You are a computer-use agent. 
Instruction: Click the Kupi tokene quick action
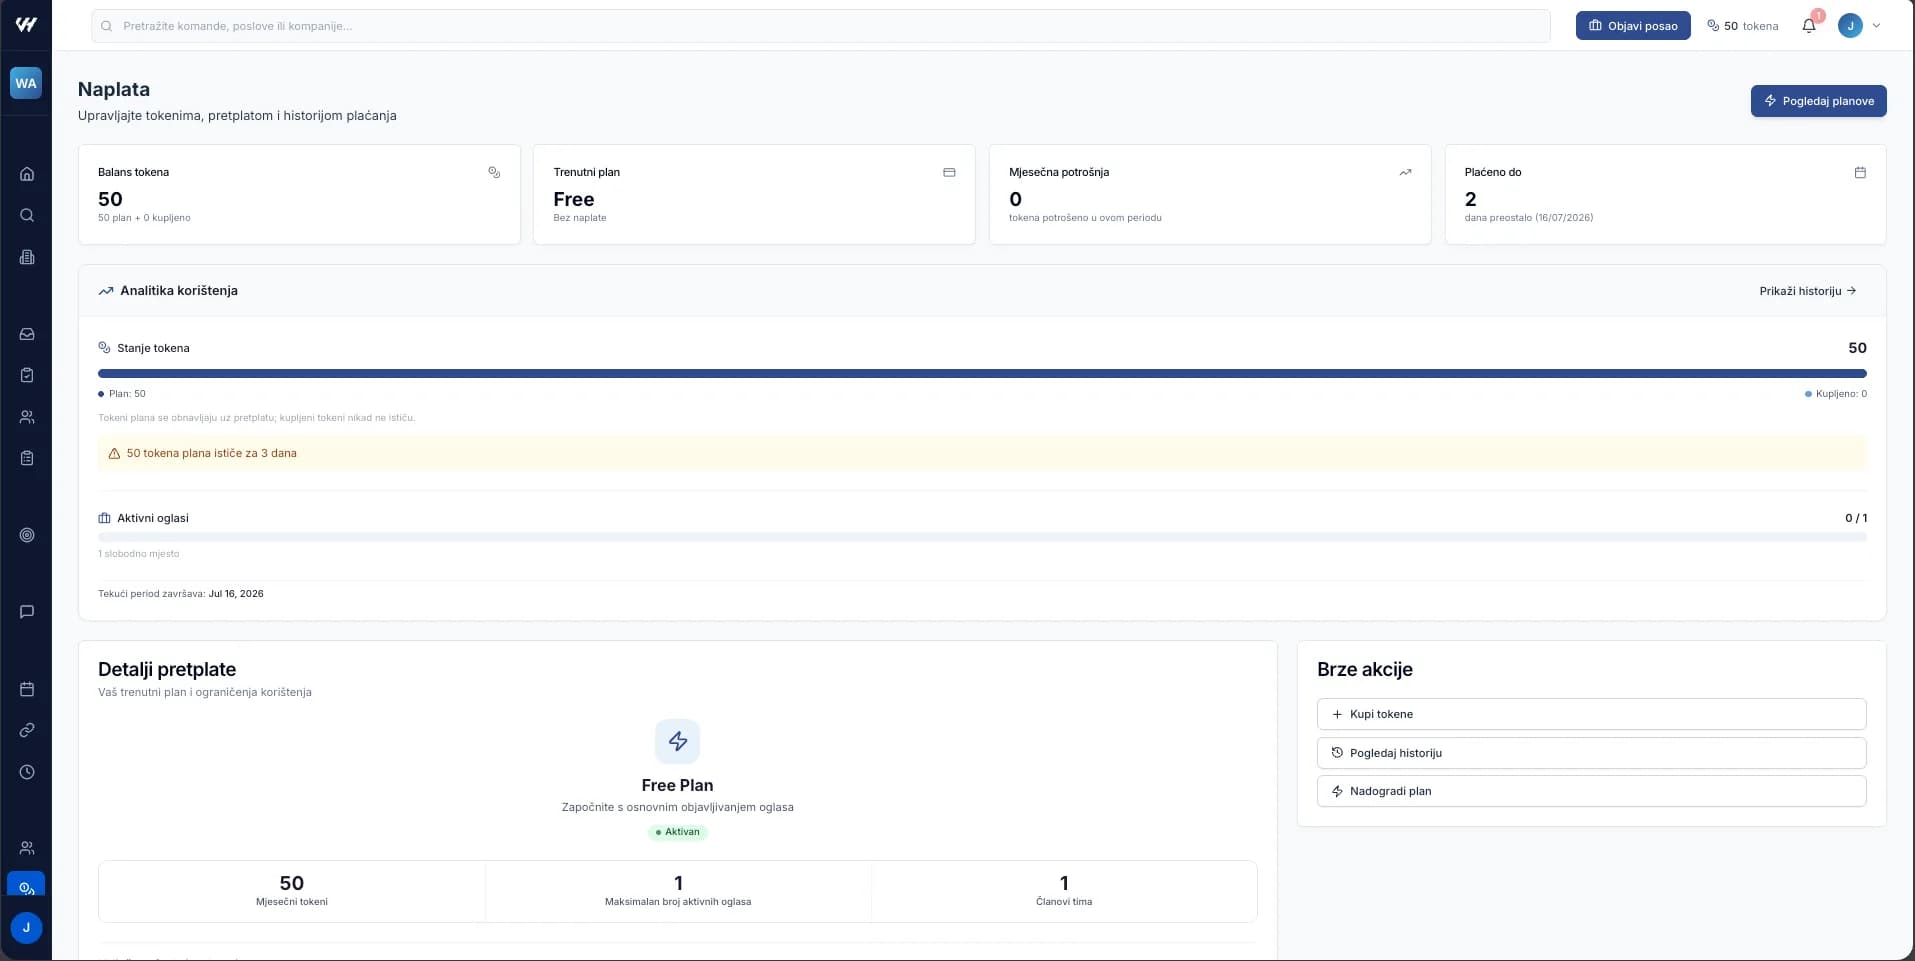click(1591, 714)
